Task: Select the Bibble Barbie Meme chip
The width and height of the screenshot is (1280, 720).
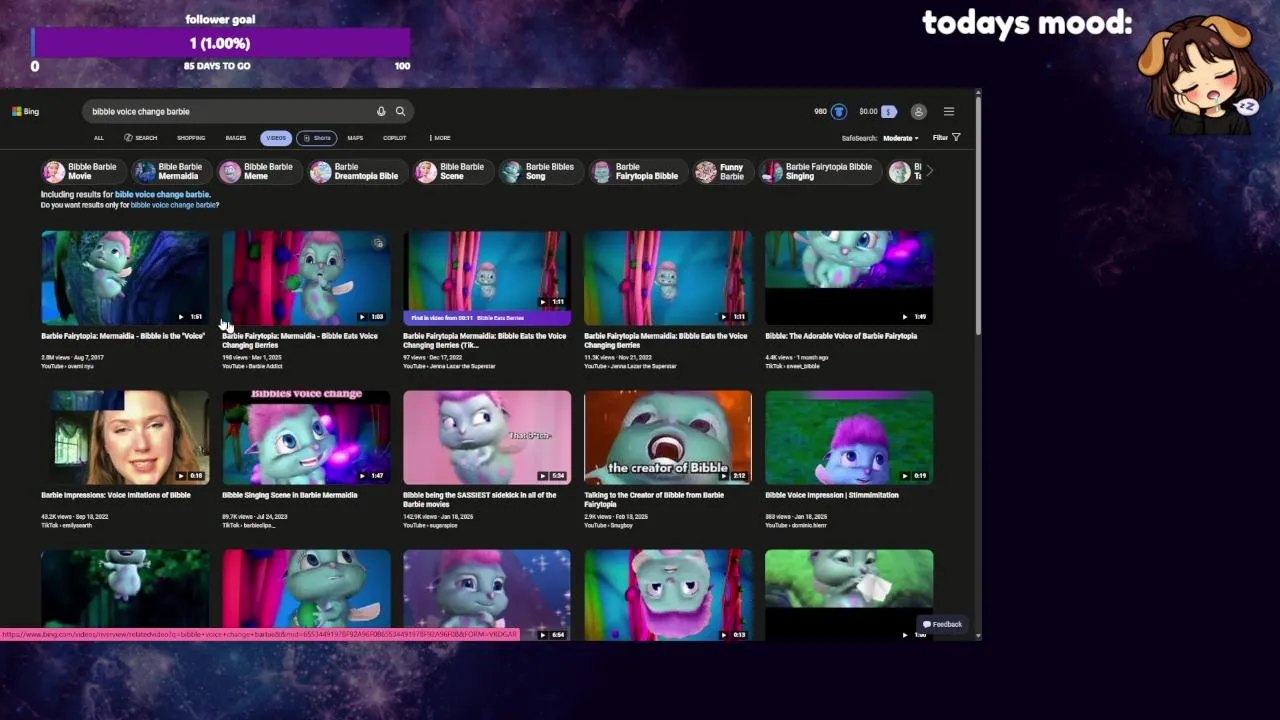Action: [x=259, y=172]
